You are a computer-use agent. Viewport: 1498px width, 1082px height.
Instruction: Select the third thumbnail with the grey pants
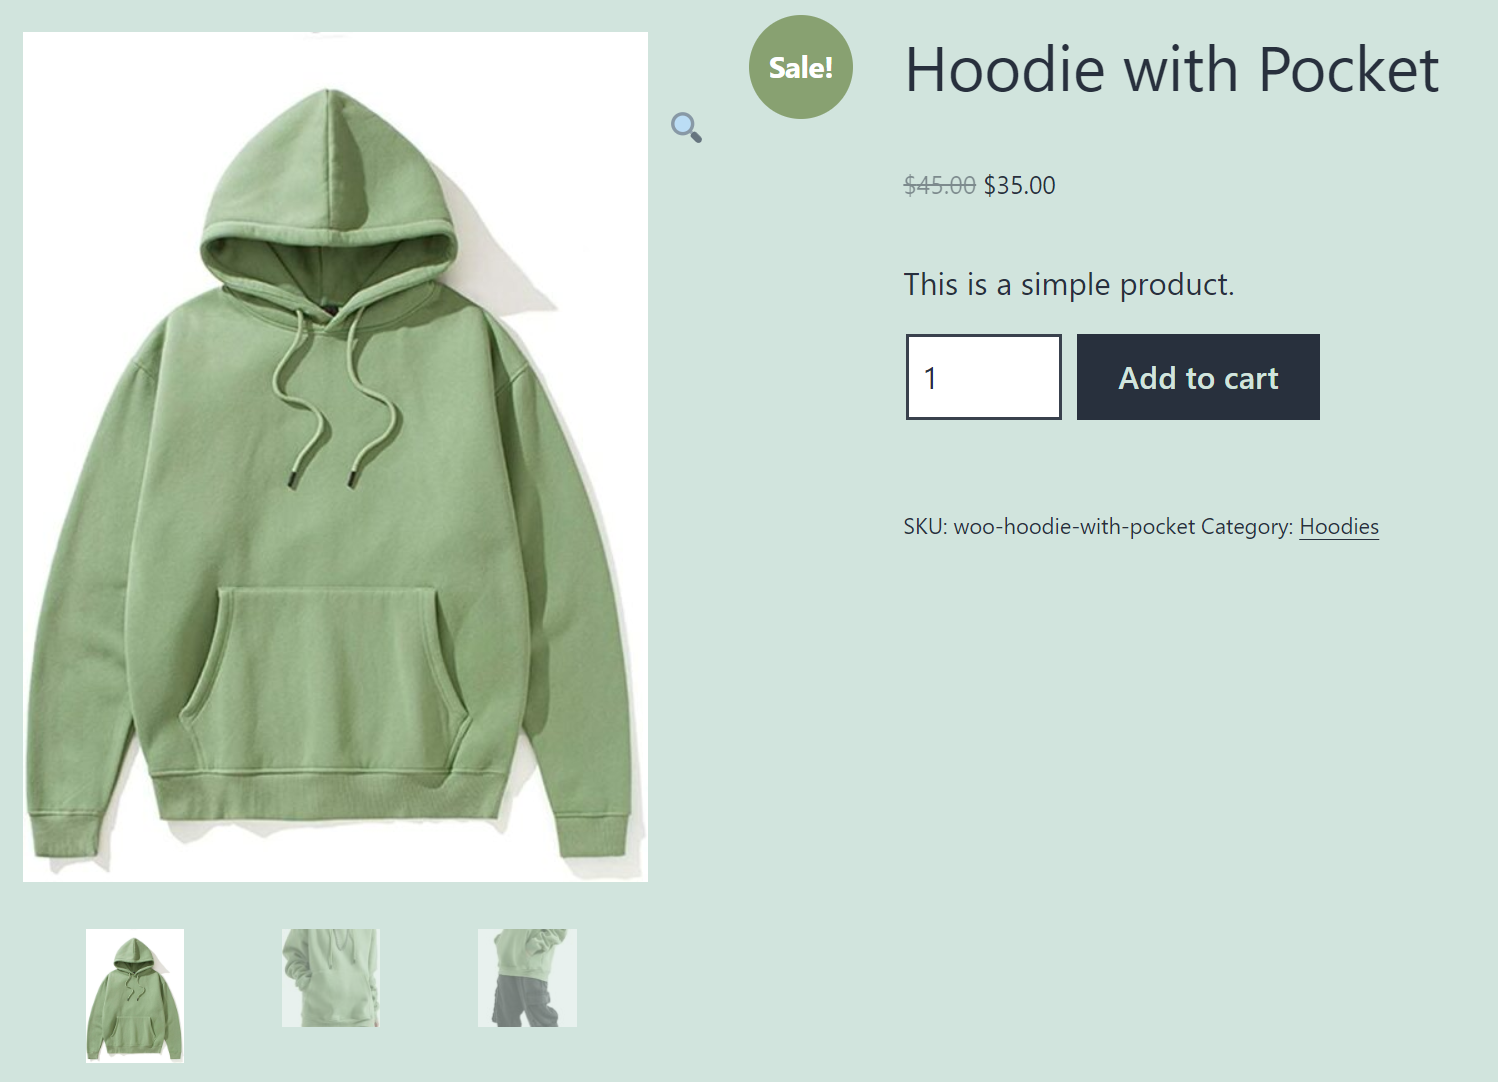pos(527,978)
